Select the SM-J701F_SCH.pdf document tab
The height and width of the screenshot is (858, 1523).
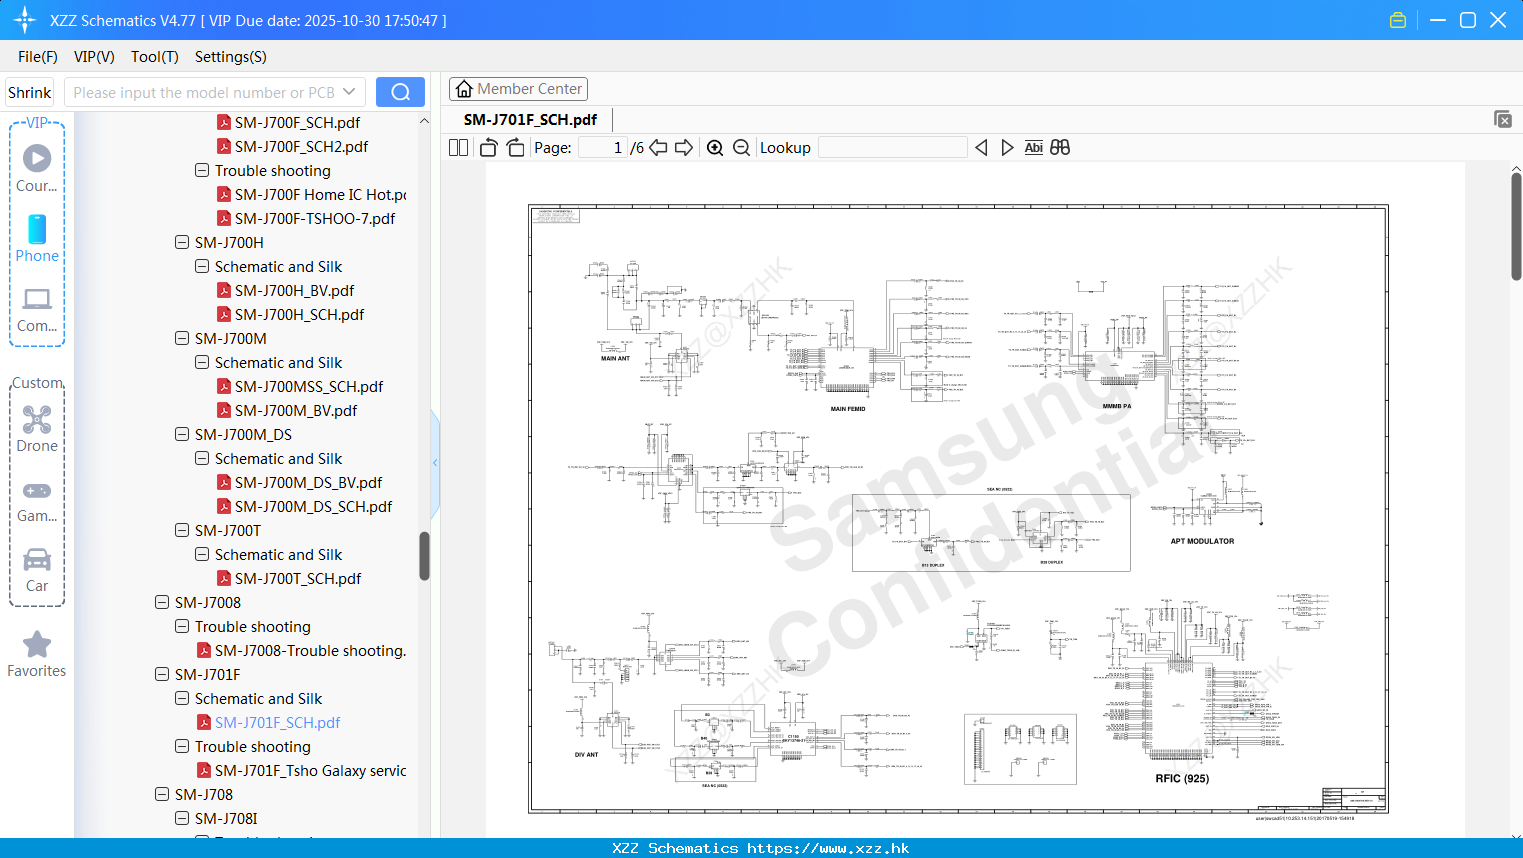[530, 119]
